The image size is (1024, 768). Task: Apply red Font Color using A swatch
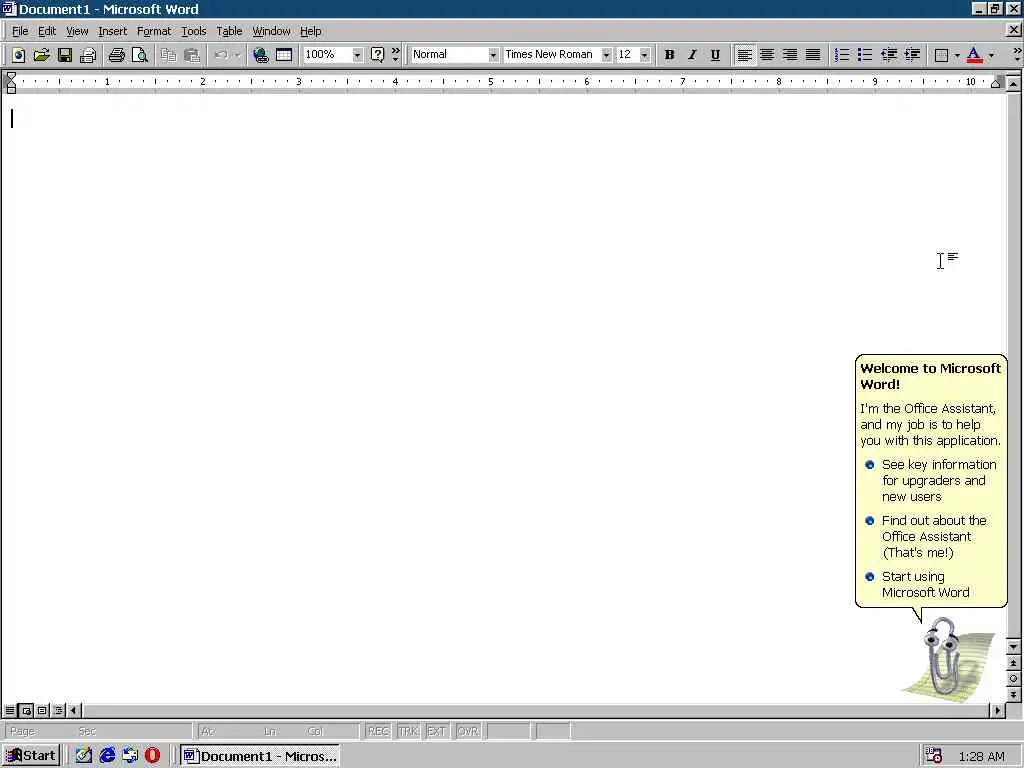pyautogui.click(x=974, y=55)
